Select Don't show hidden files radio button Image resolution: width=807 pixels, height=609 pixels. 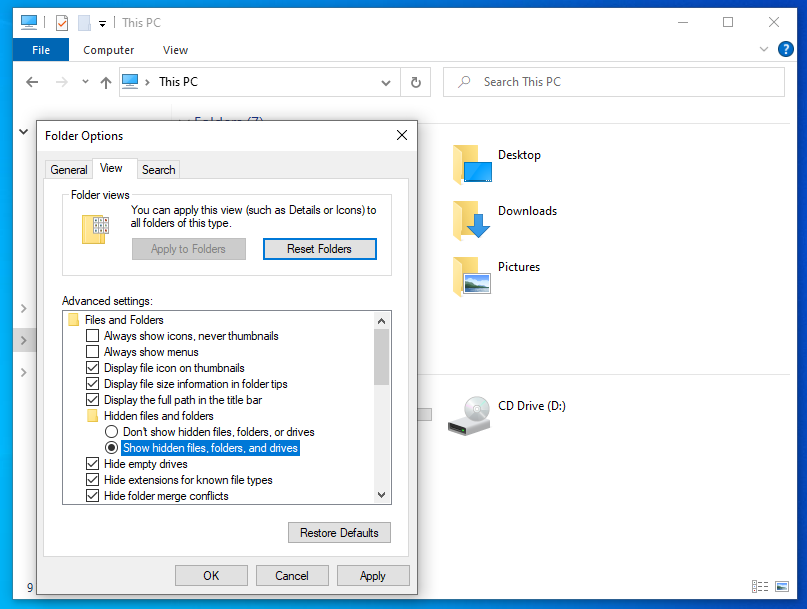click(112, 432)
